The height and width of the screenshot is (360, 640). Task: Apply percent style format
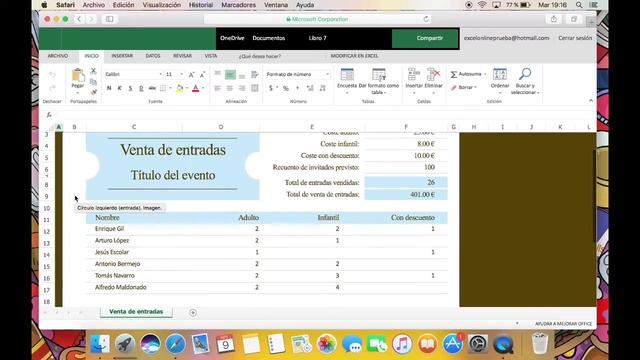(x=286, y=88)
